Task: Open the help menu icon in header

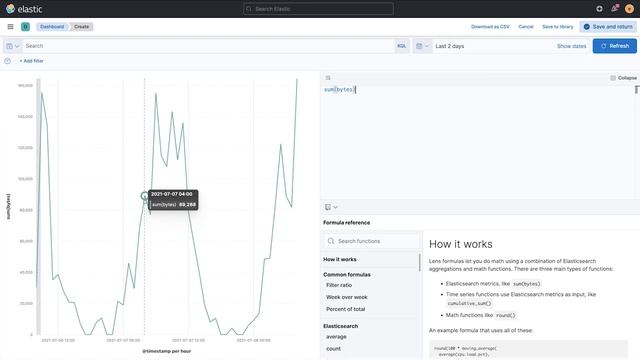Action: [x=599, y=9]
